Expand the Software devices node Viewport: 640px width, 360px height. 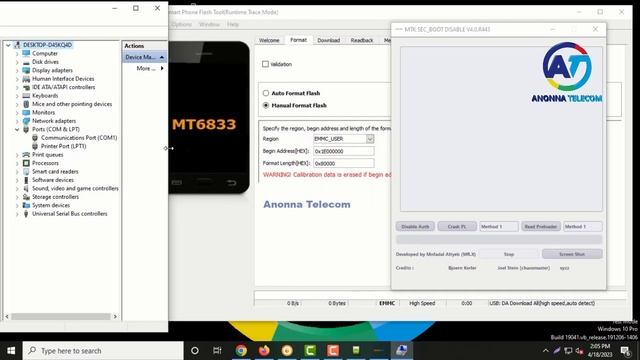17,180
